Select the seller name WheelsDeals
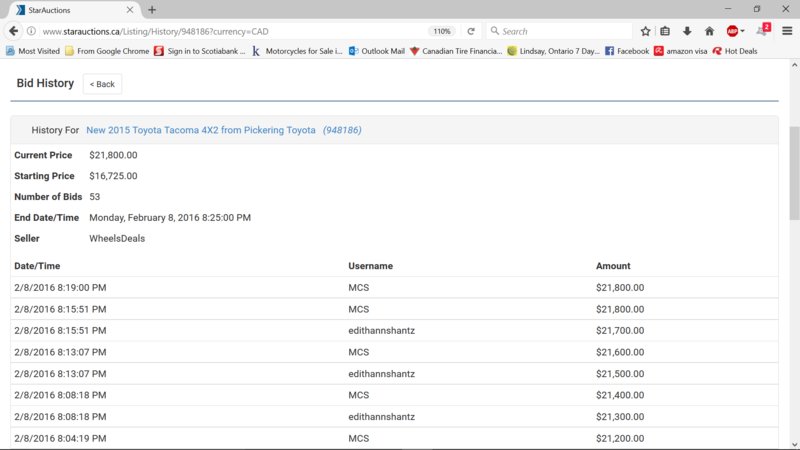Image resolution: width=800 pixels, height=450 pixels. click(117, 239)
